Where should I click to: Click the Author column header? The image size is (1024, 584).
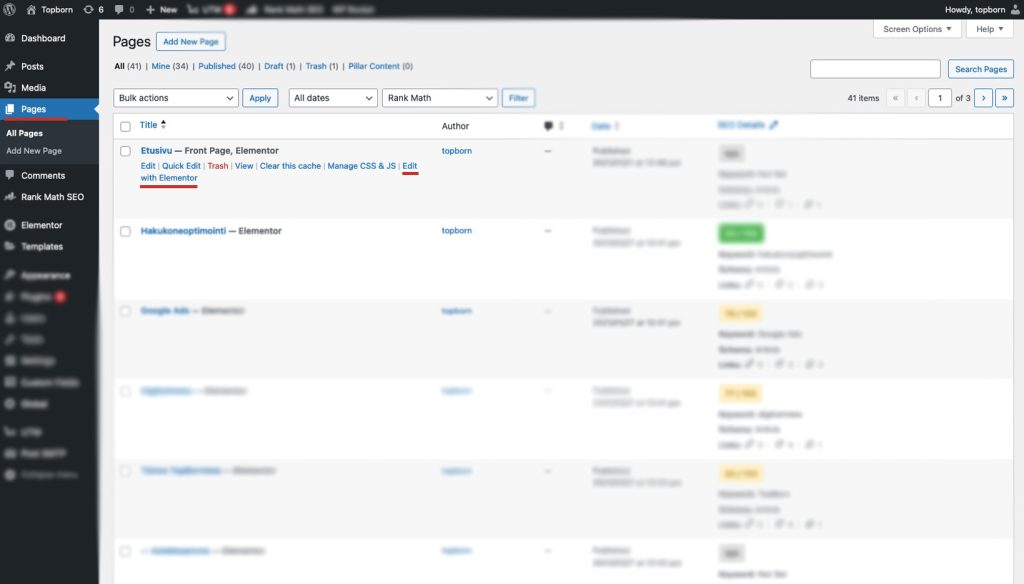[455, 126]
